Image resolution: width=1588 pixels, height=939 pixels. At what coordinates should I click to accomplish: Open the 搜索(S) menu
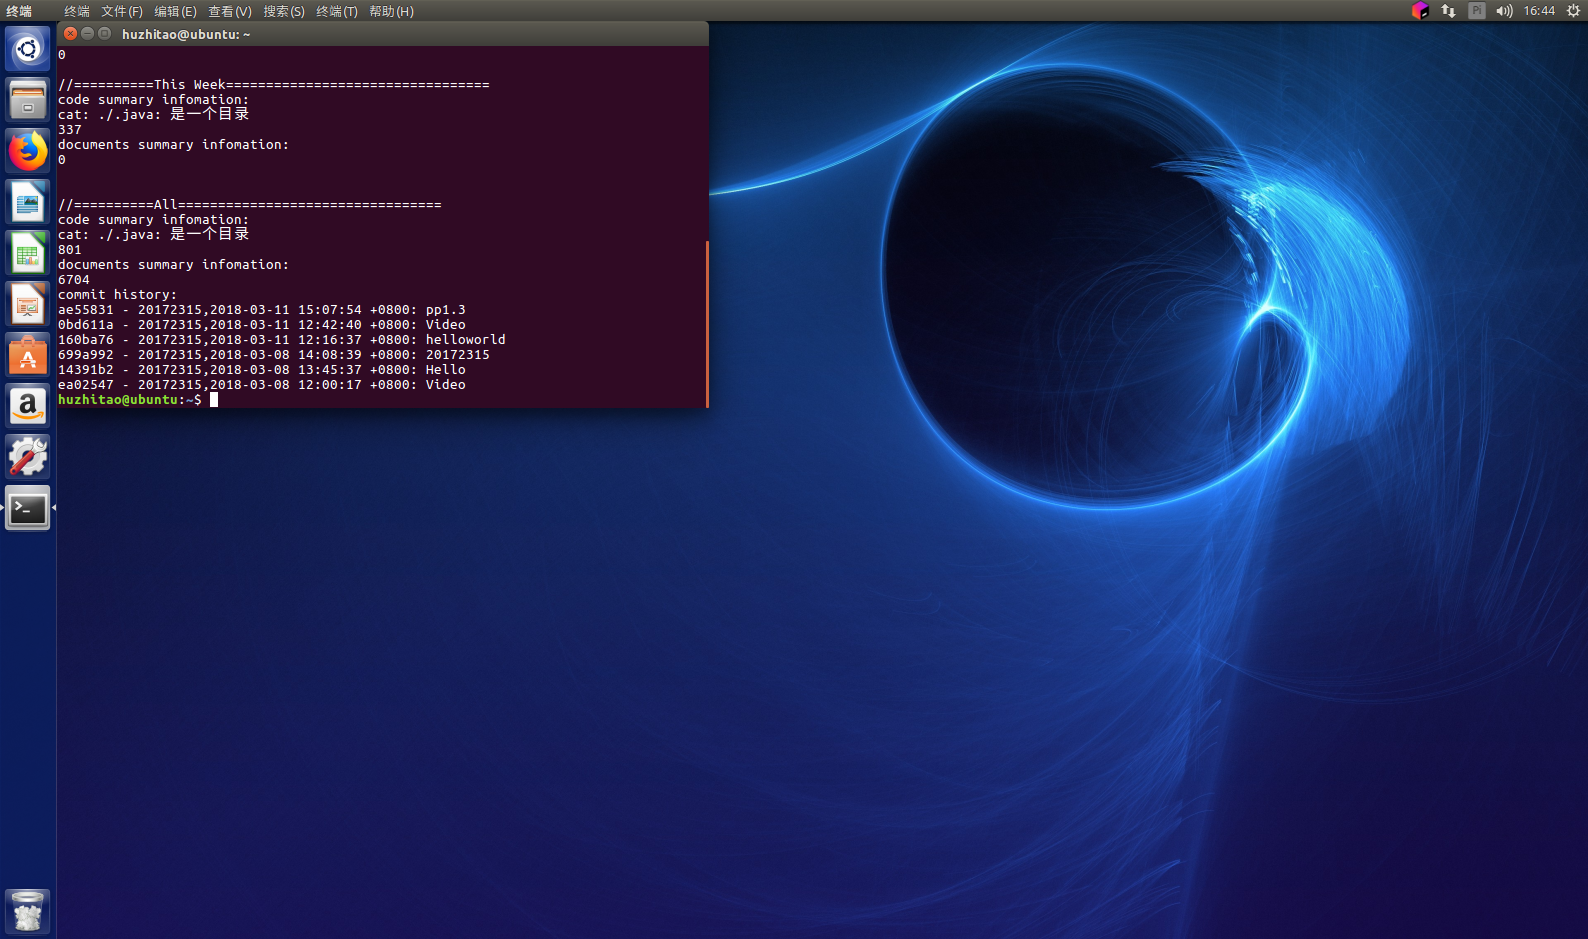(x=284, y=11)
